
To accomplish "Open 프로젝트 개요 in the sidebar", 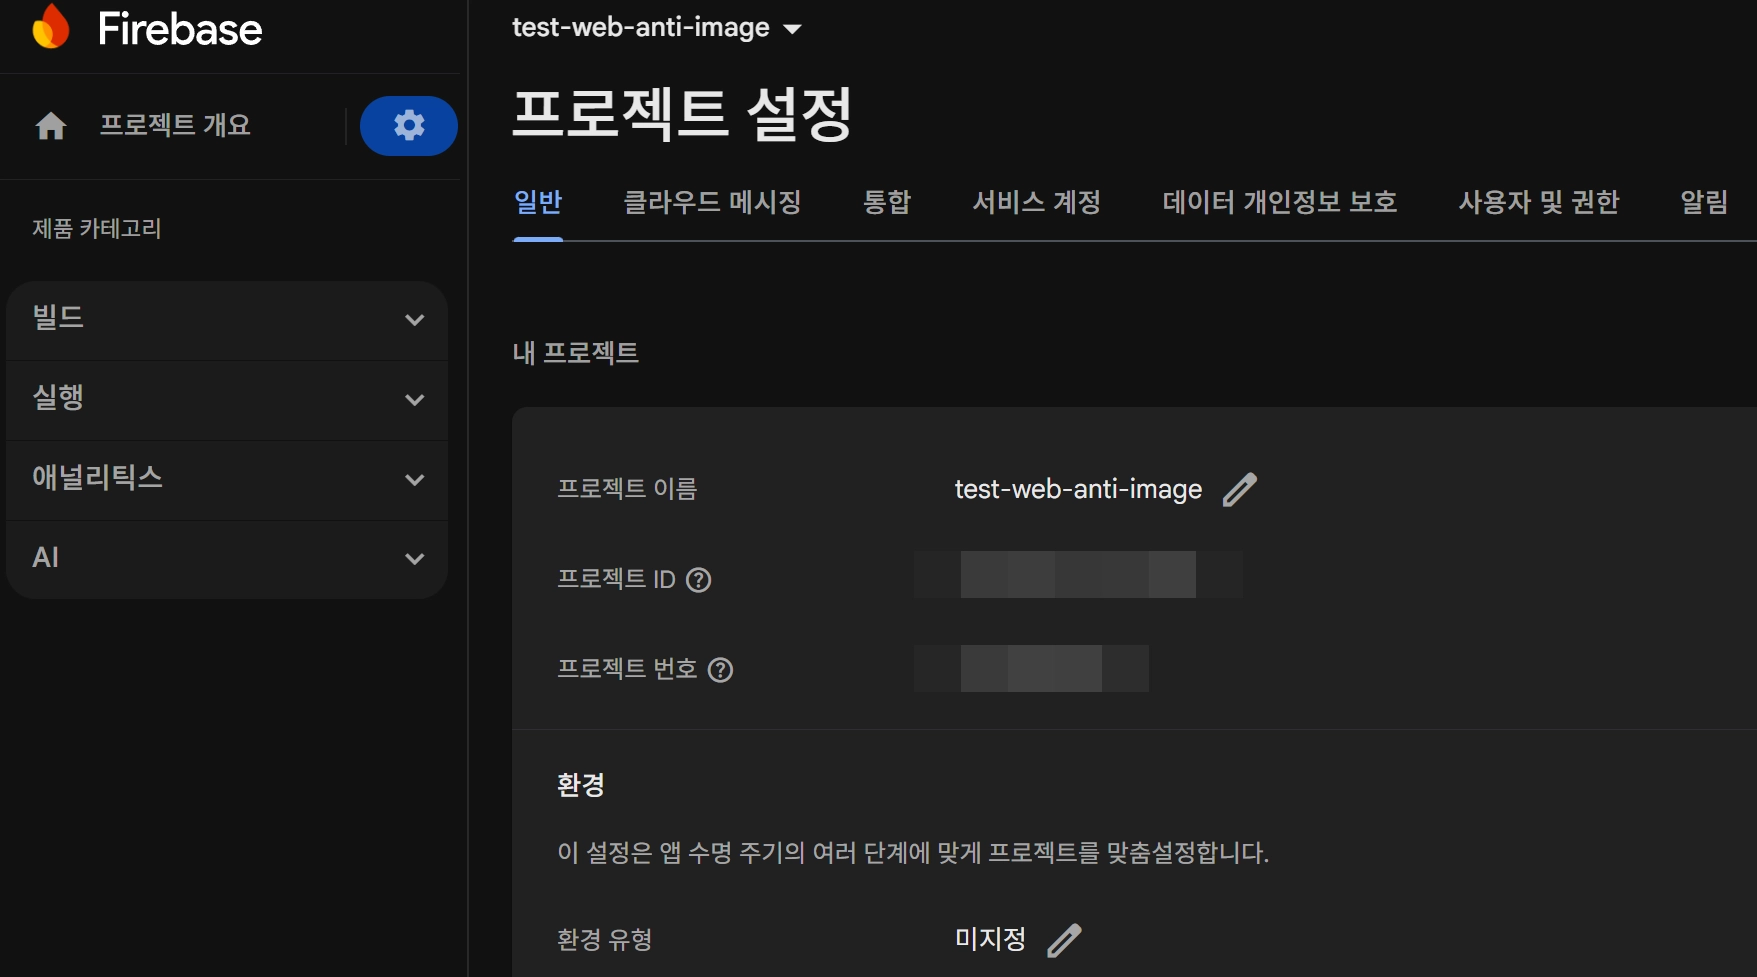I will [175, 126].
